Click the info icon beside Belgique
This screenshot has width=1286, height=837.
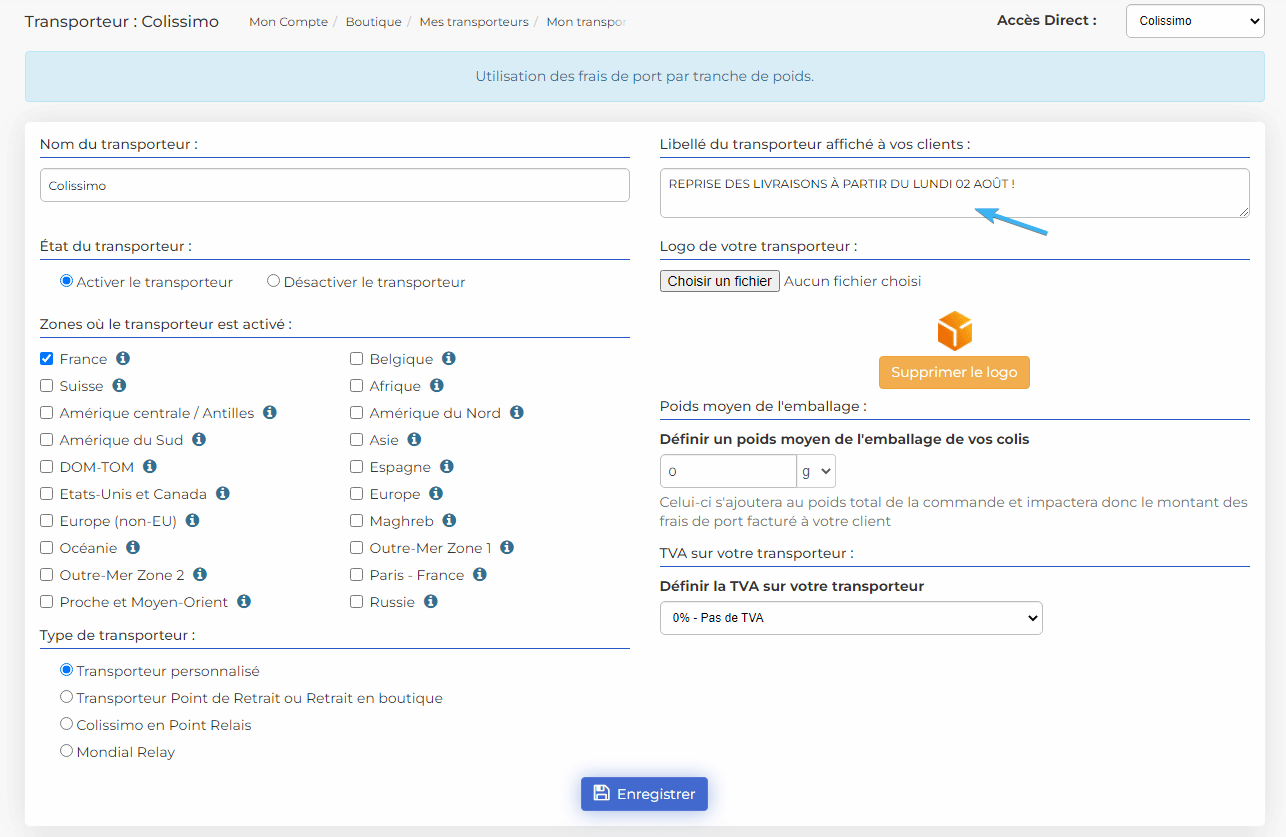coord(449,358)
